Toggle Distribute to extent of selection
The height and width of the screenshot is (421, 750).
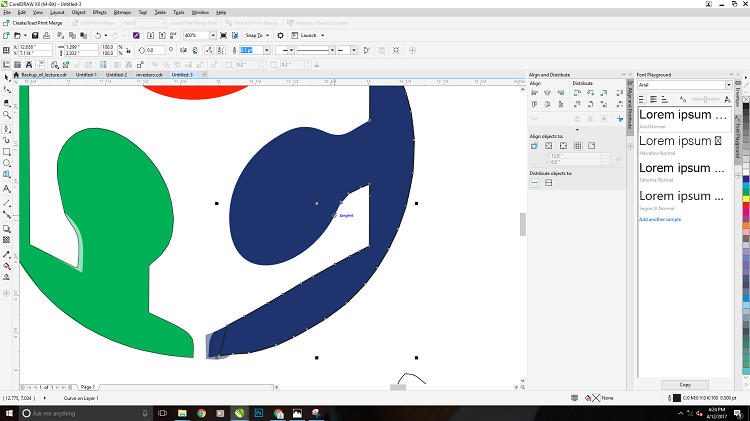(x=534, y=183)
